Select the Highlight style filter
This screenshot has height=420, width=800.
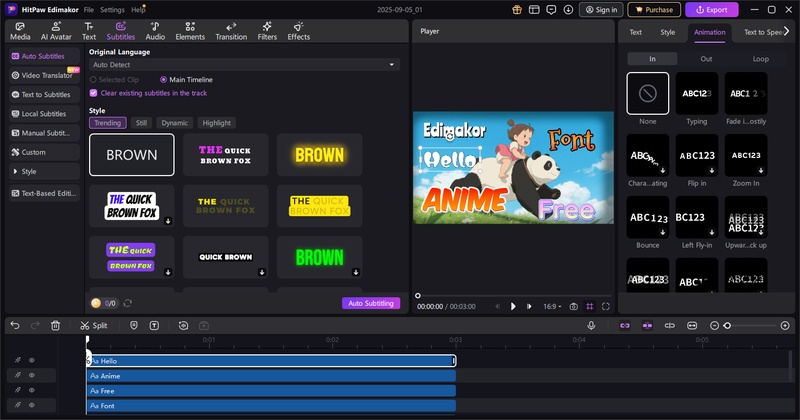pos(216,123)
